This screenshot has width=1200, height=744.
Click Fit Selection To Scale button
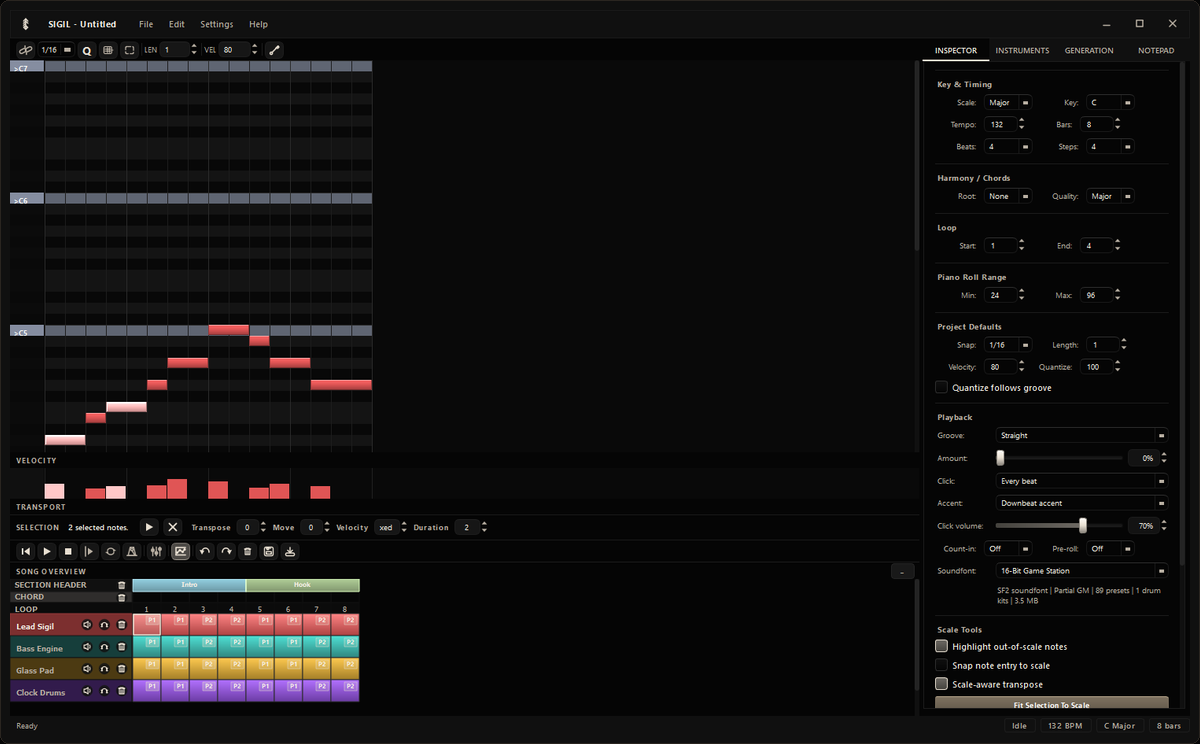click(x=1051, y=704)
